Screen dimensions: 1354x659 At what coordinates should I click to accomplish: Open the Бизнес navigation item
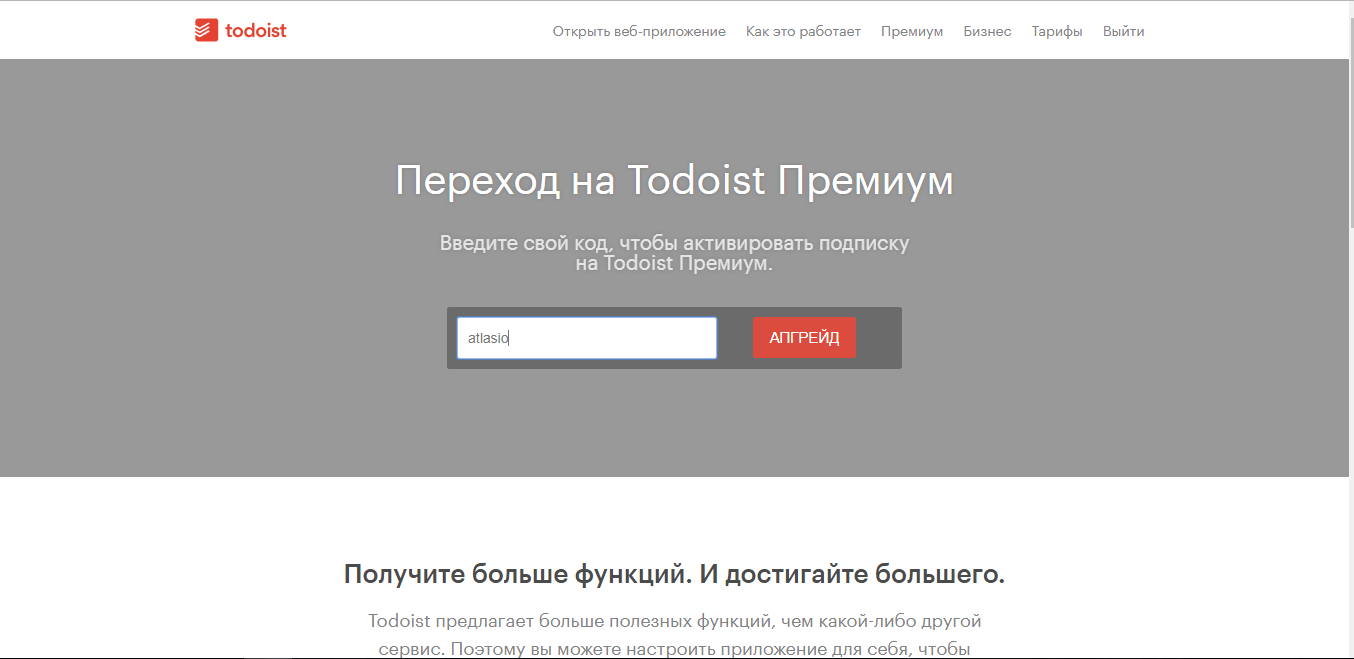[x=987, y=32]
